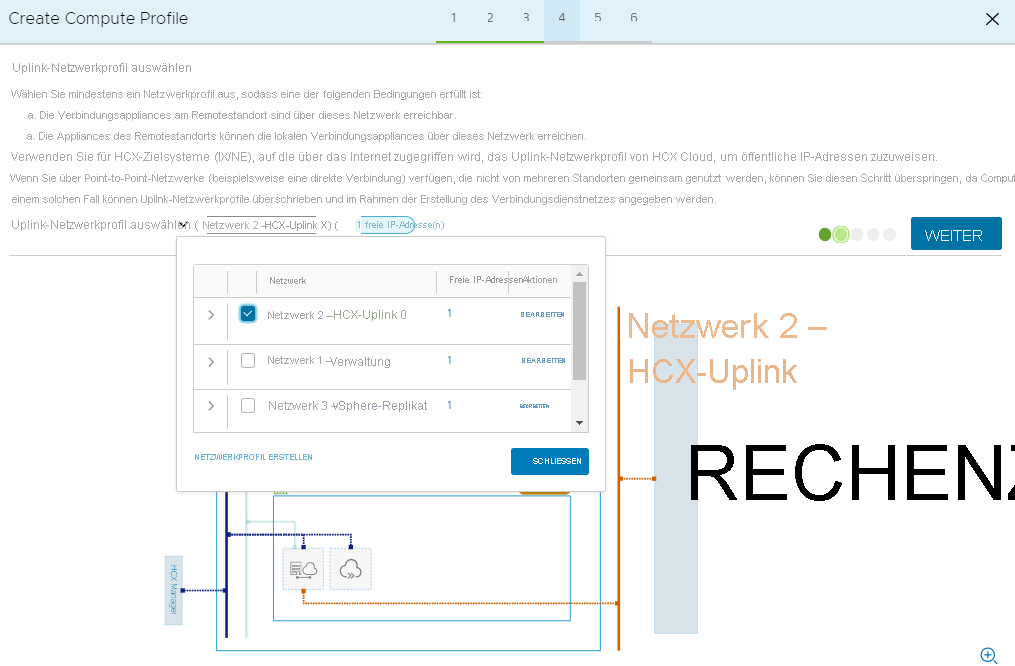Click Netzwerk 3 vSphere-Replikat network name
The width and height of the screenshot is (1015, 666).
tap(348, 406)
